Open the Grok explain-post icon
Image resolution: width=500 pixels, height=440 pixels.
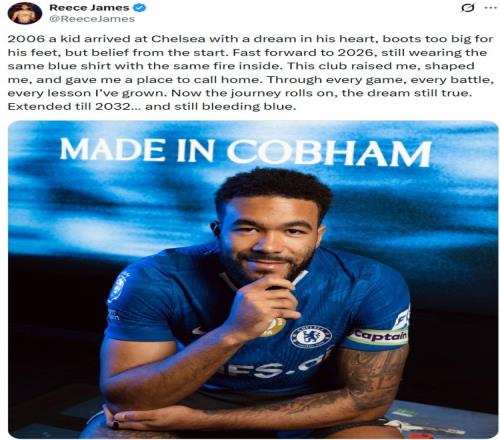[468, 8]
